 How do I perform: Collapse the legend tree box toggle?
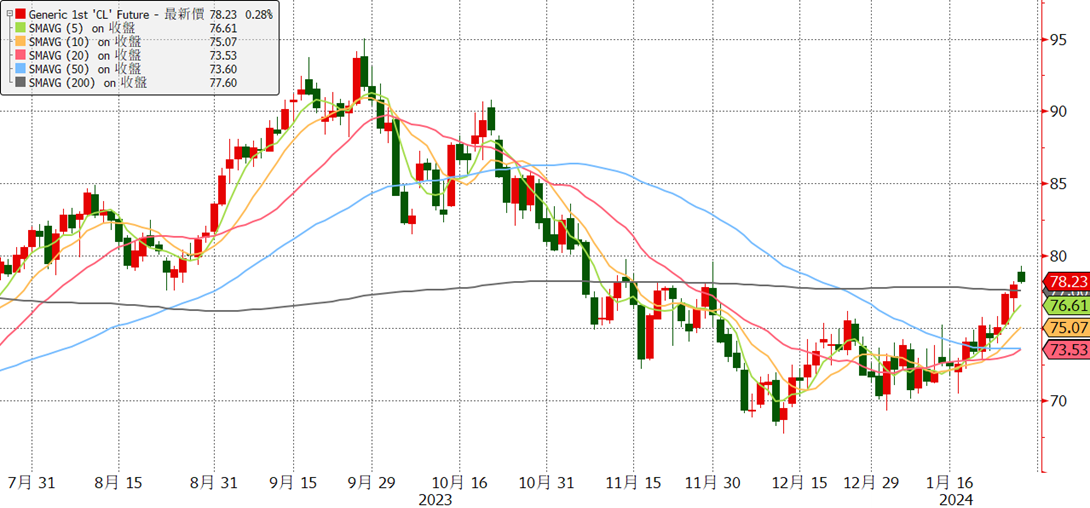point(9,14)
